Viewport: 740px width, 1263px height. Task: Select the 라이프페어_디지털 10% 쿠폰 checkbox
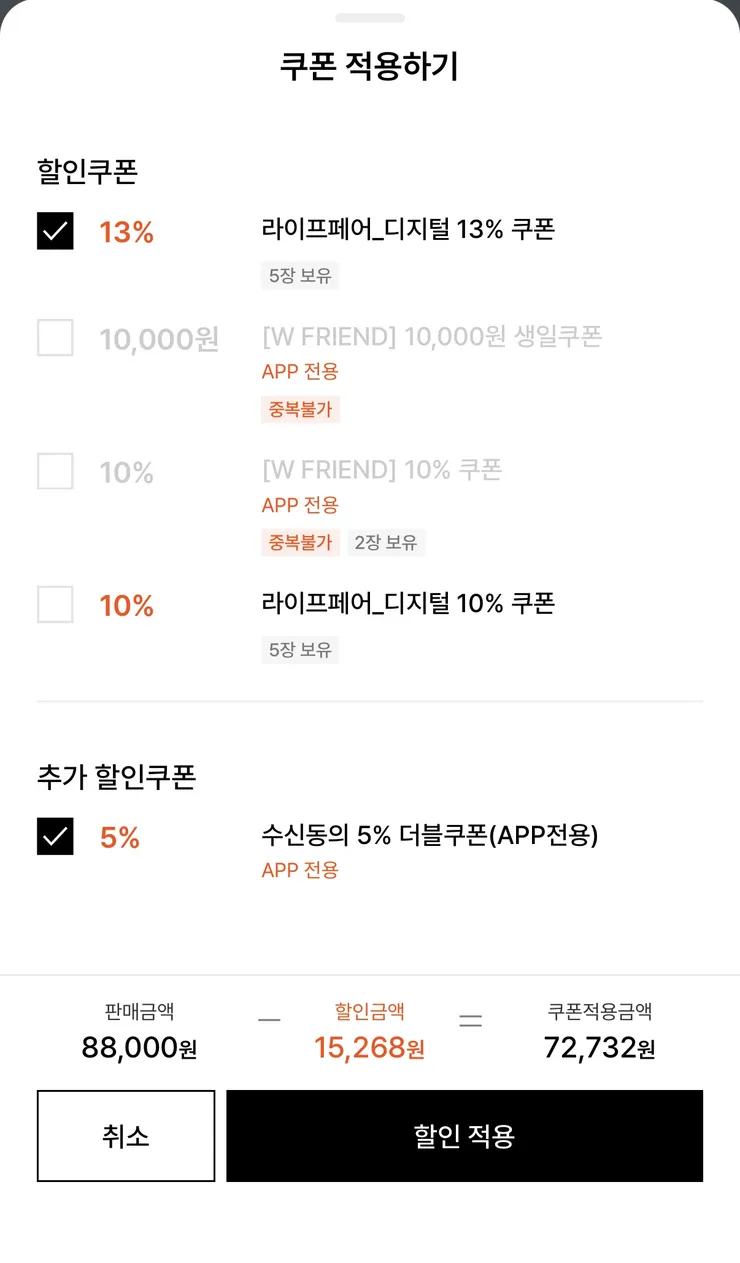[55, 604]
